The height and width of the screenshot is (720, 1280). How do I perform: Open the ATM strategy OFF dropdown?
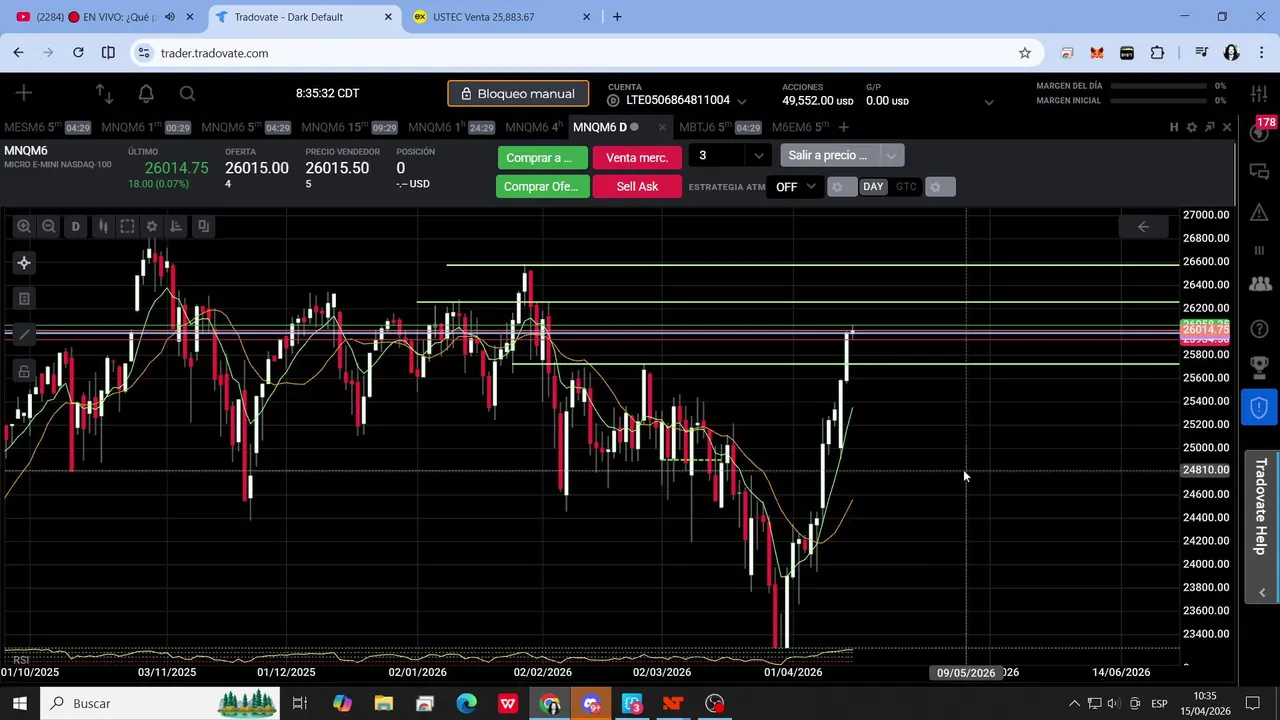pyautogui.click(x=796, y=187)
